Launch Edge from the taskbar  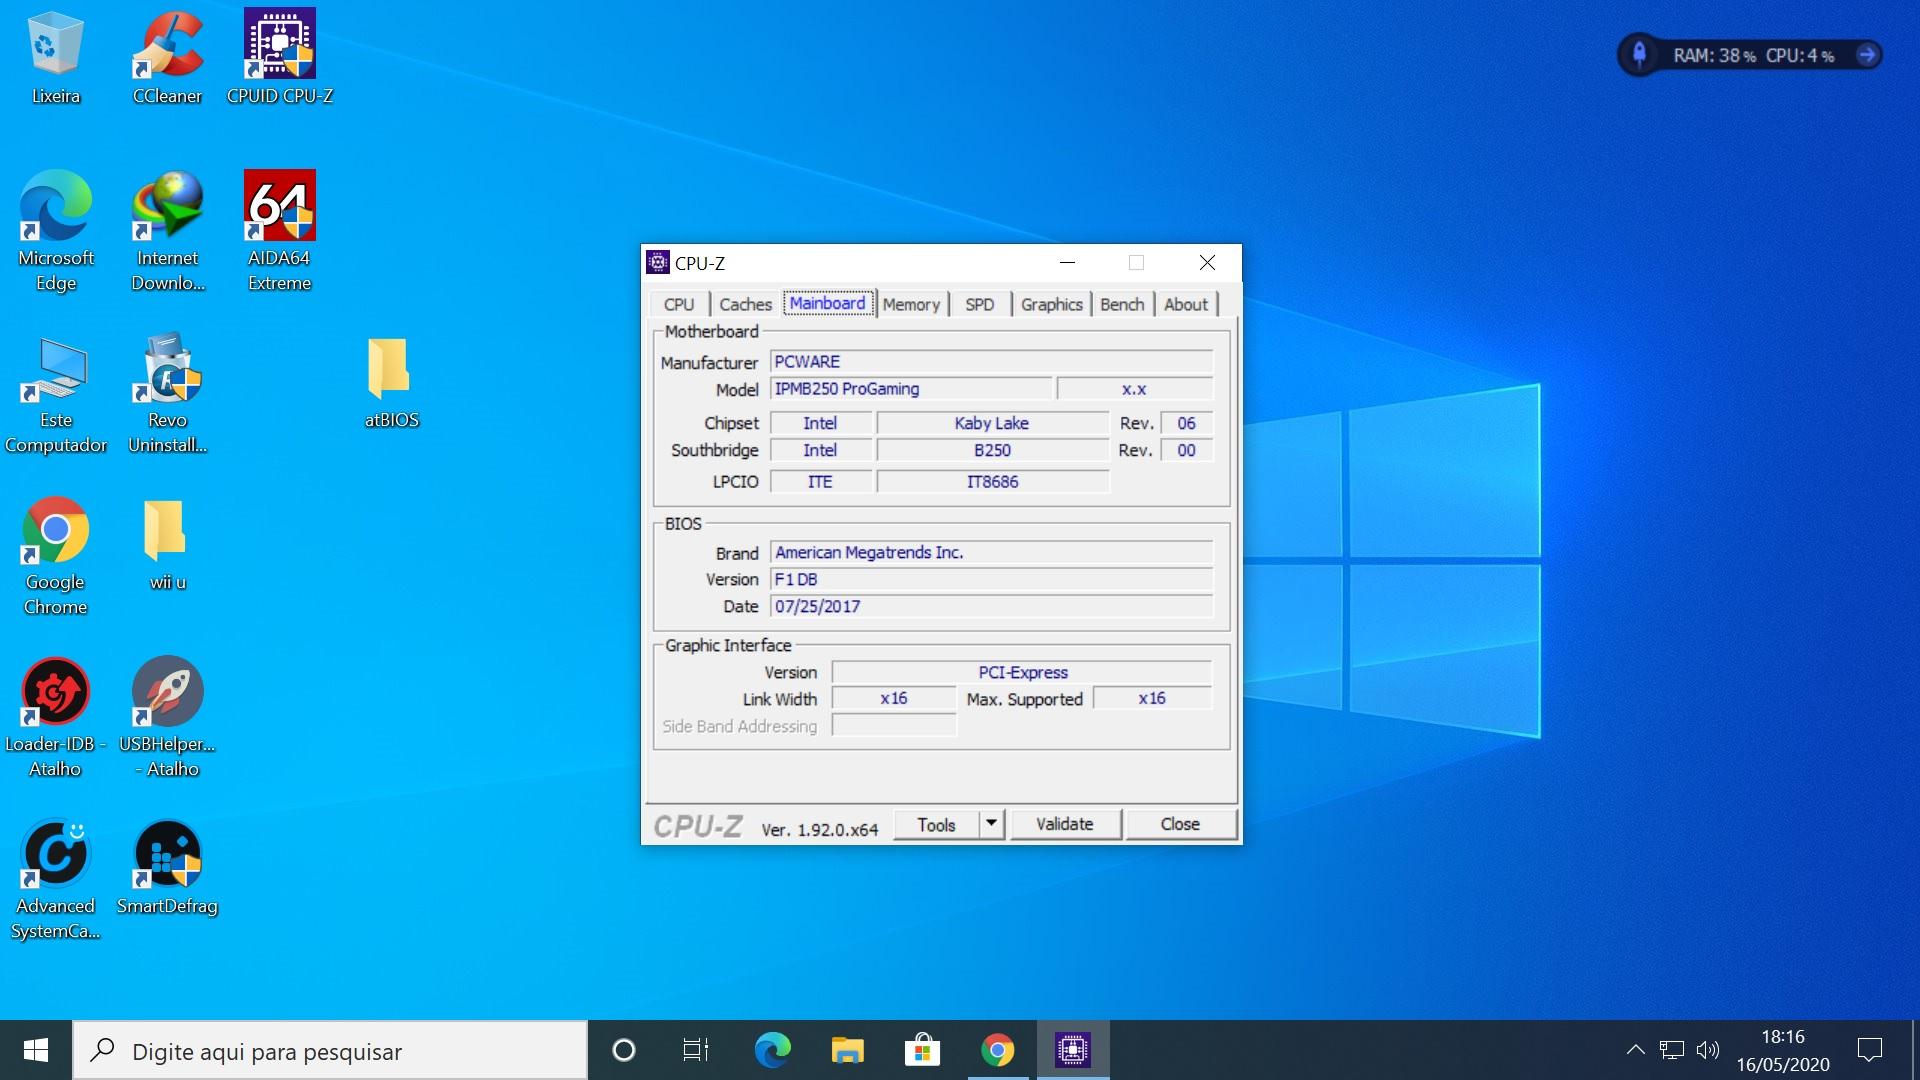point(772,1050)
